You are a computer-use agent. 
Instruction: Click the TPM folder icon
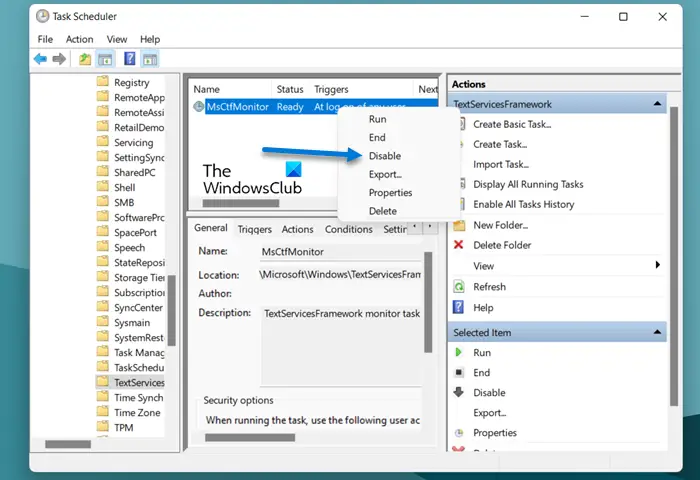(103, 427)
